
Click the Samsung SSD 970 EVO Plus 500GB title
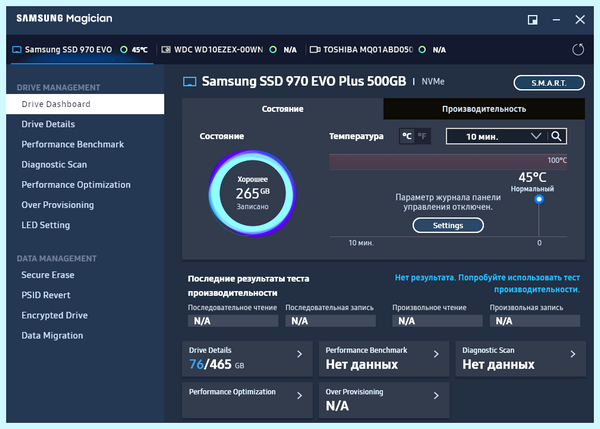pyautogui.click(x=304, y=82)
